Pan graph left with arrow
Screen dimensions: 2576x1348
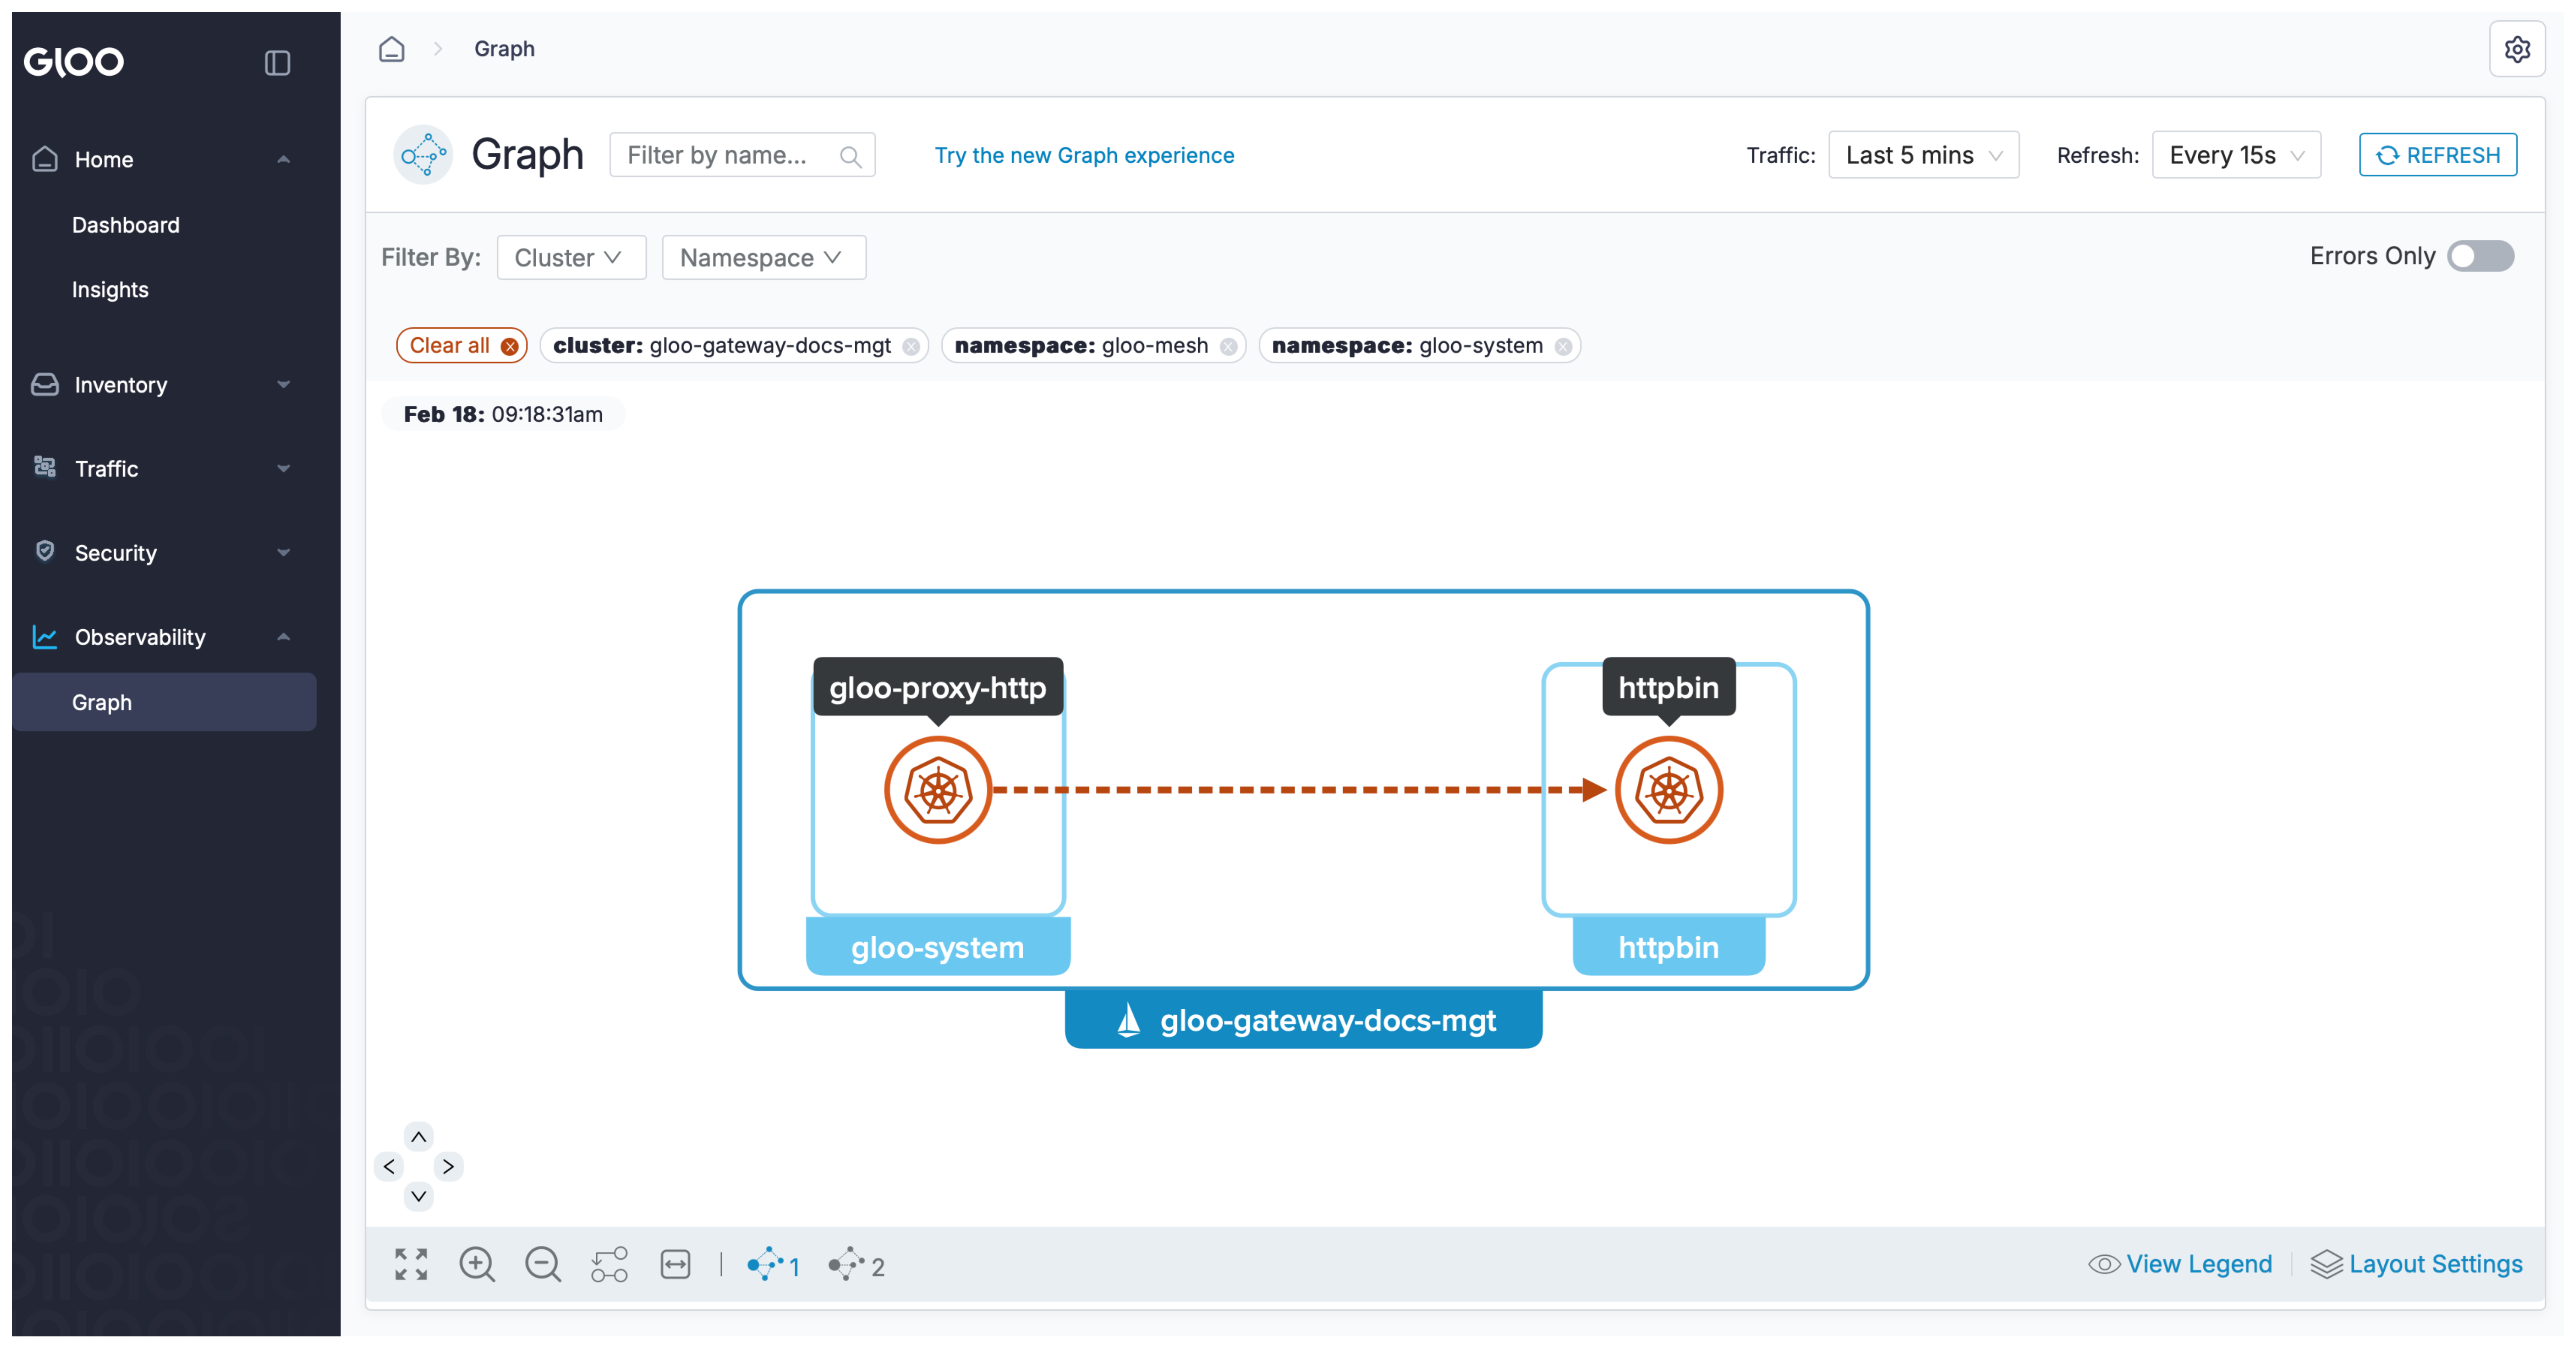click(x=389, y=1167)
